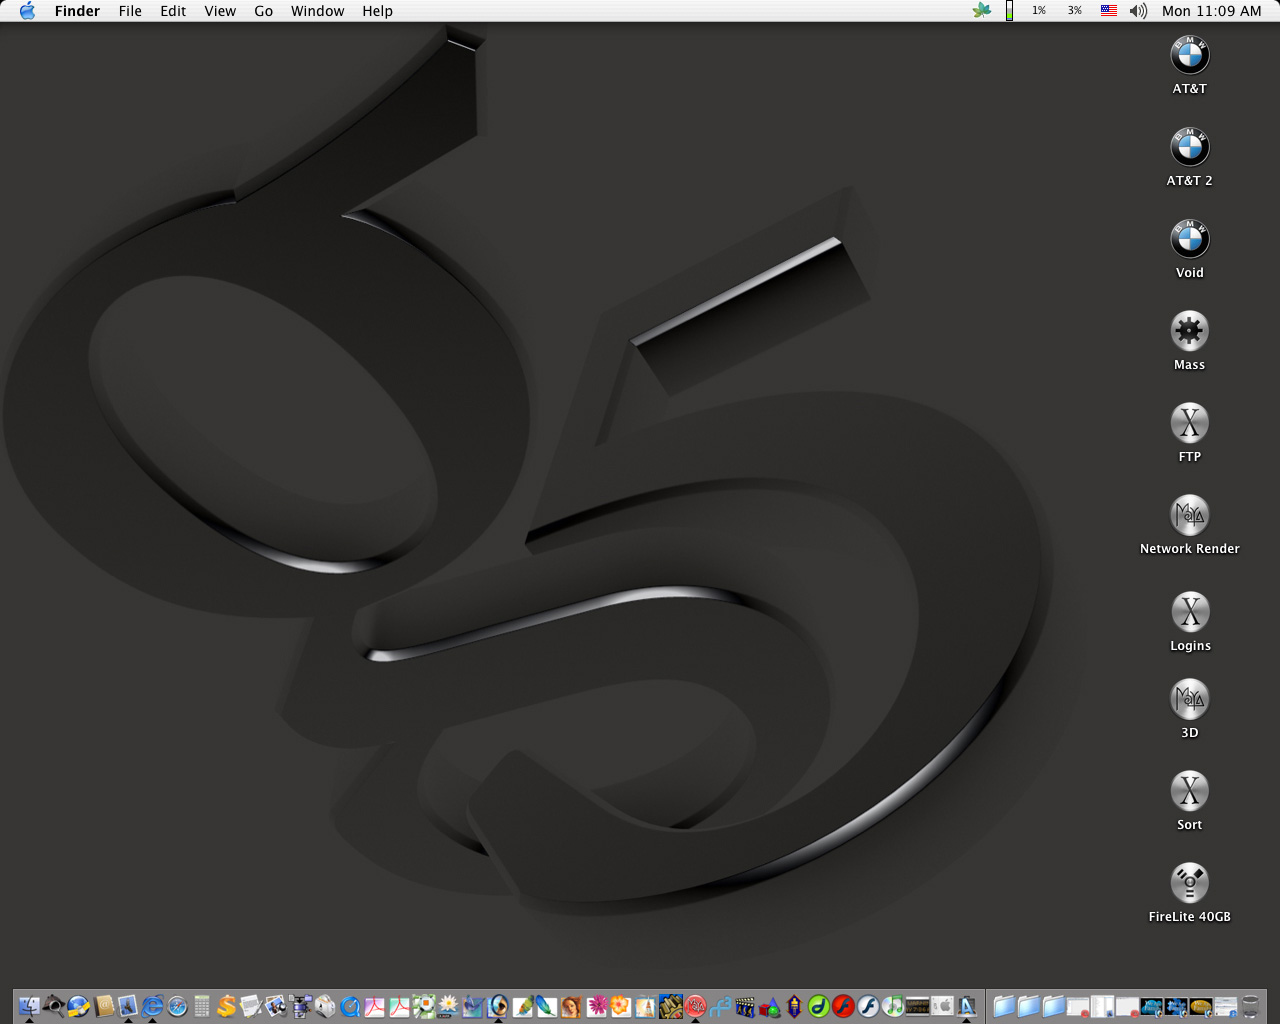Image resolution: width=1280 pixels, height=1024 pixels.
Task: Select the Logins desktop icon
Action: [1190, 612]
